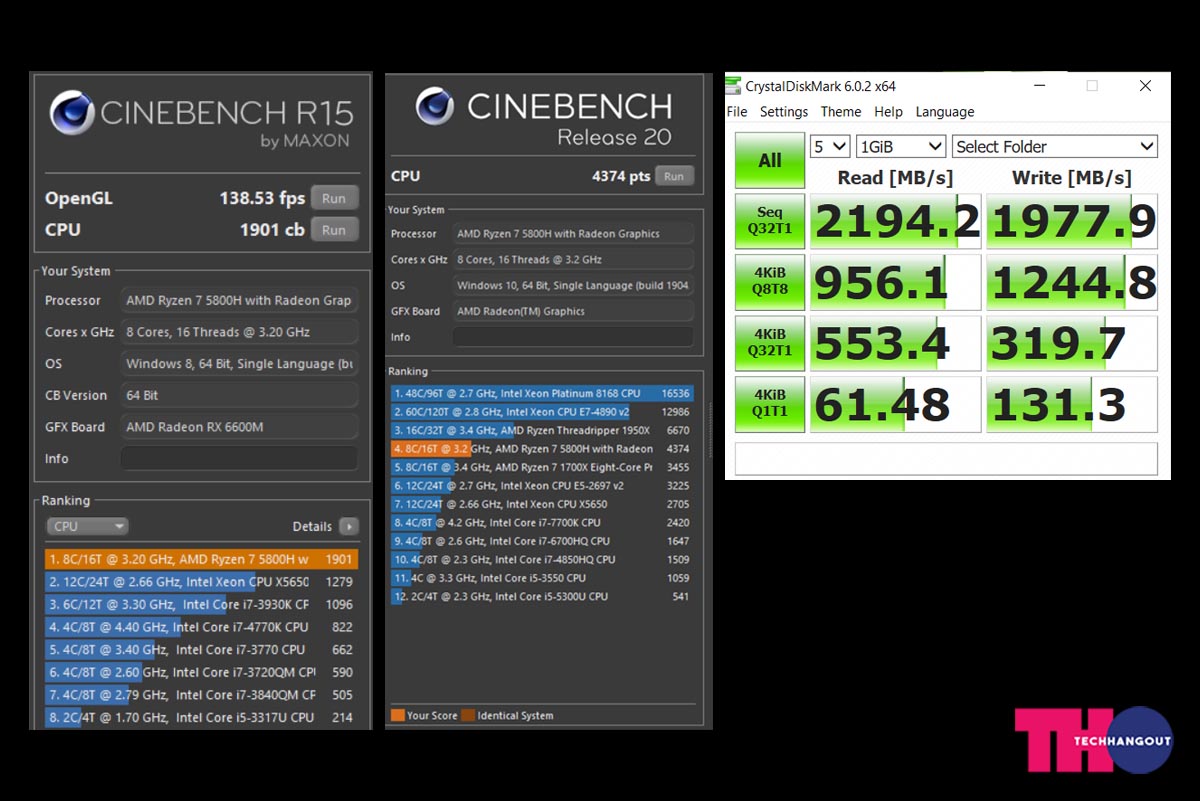Select the Xeon E7-4890 v2 12986 row
This screenshot has height=801, width=1200.
click(x=542, y=412)
